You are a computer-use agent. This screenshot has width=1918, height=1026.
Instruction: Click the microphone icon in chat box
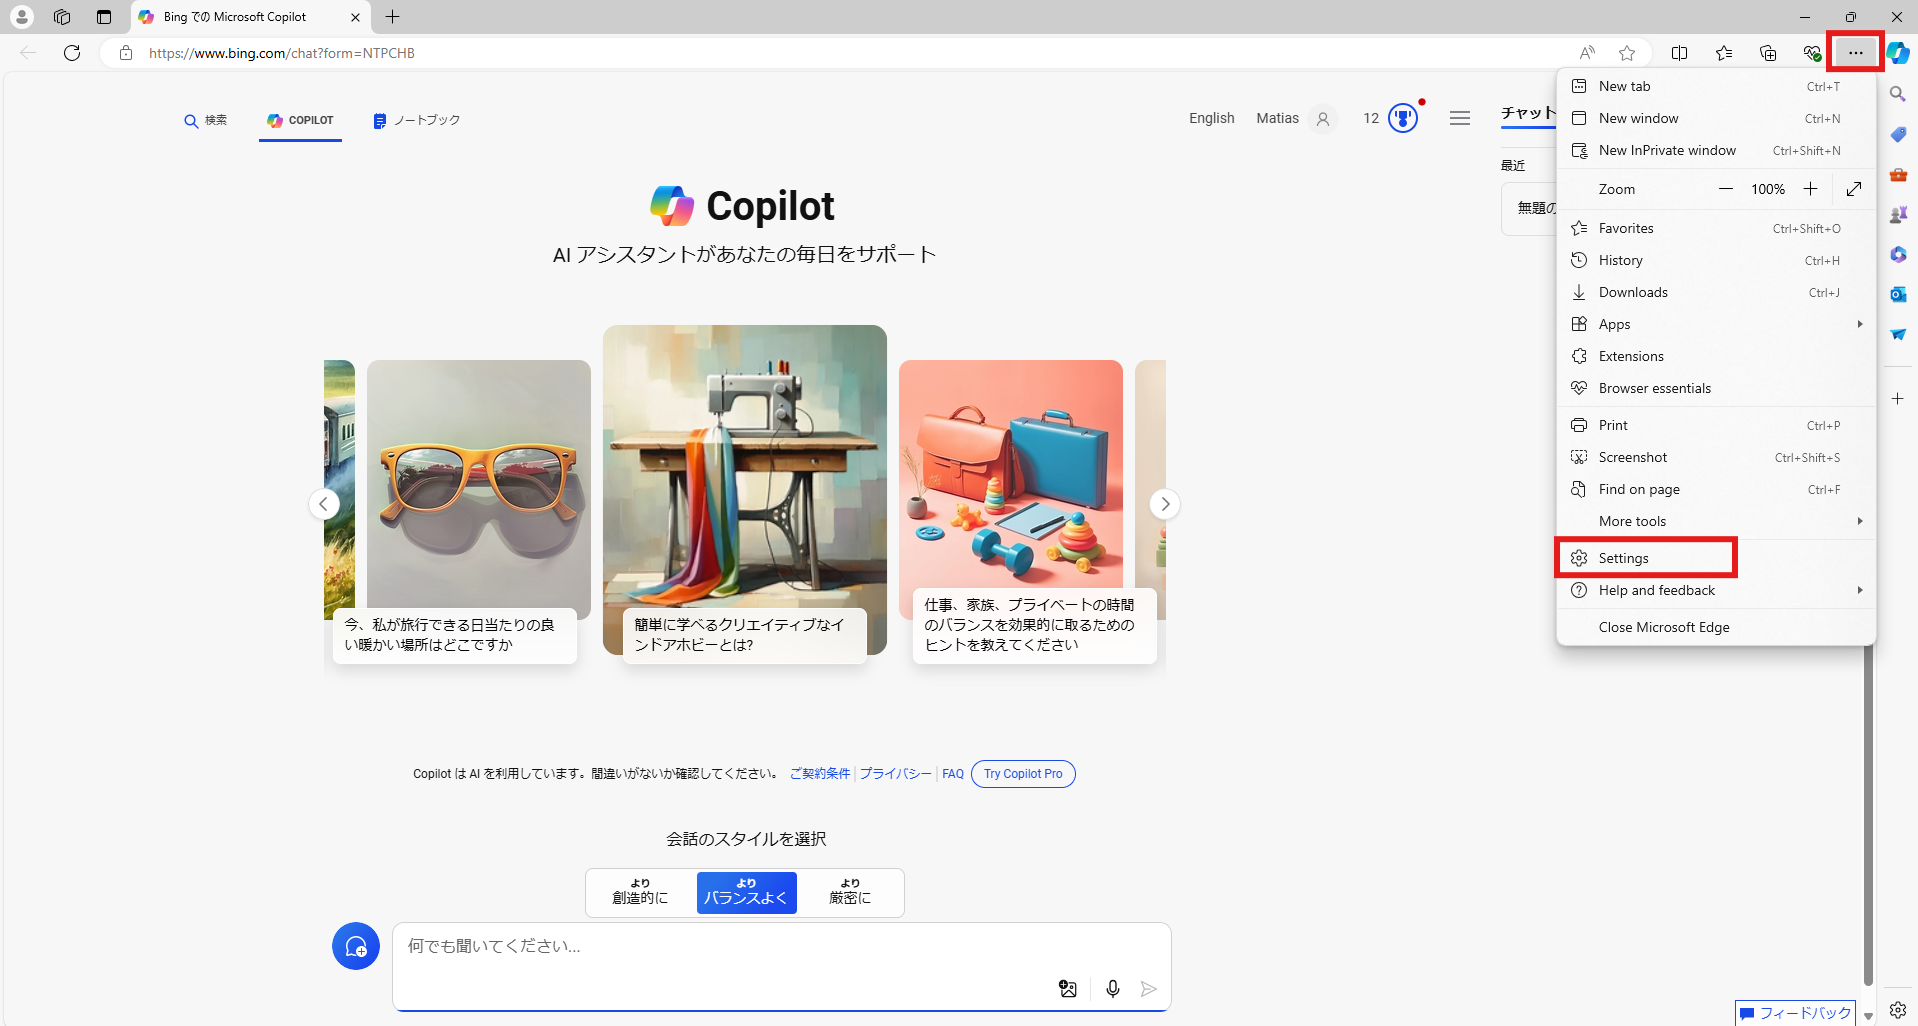[x=1112, y=989]
